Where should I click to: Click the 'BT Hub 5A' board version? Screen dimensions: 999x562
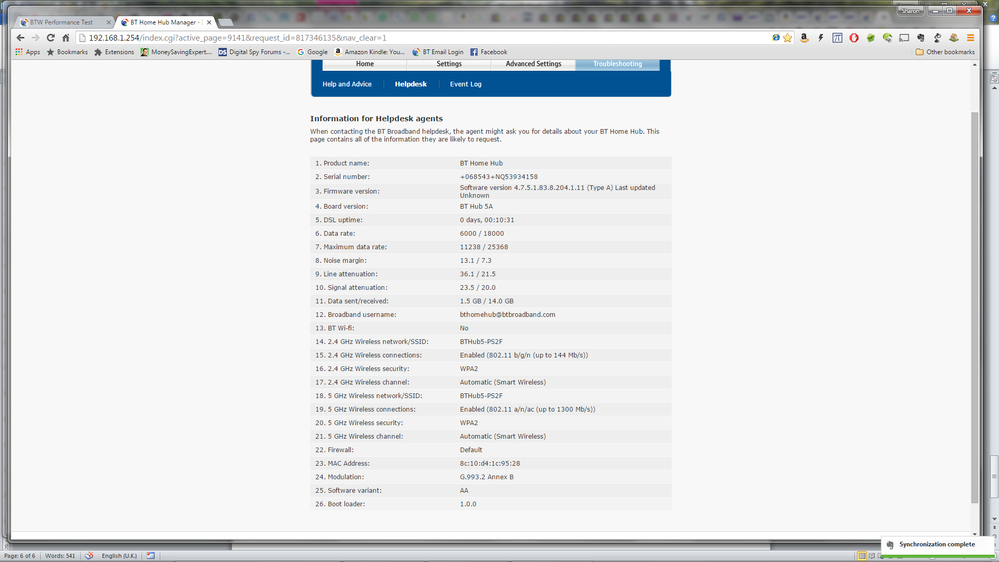[476, 206]
